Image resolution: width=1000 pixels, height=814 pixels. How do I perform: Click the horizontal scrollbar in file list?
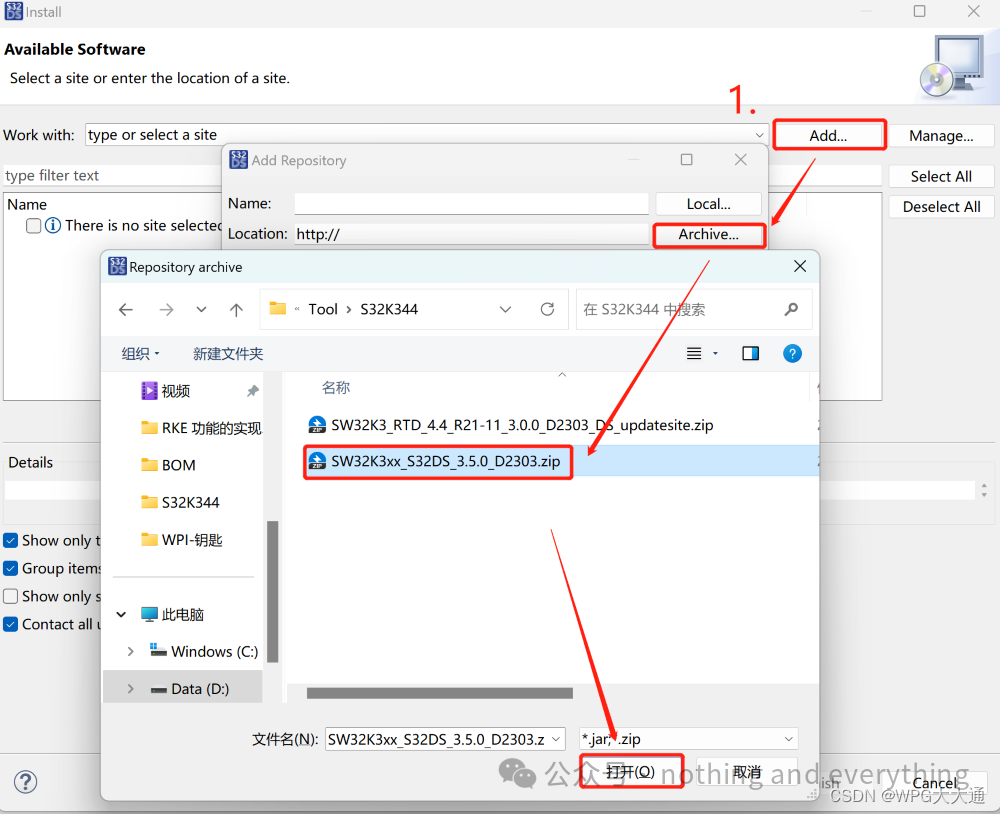[x=439, y=693]
